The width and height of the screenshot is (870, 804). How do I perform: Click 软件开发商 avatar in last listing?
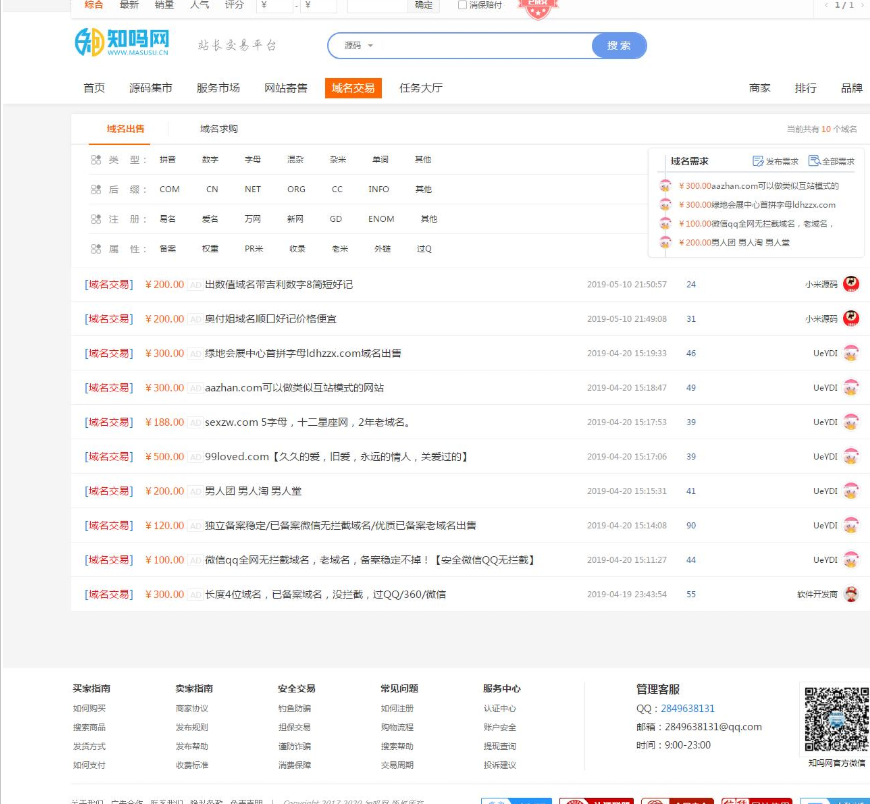[x=851, y=594]
